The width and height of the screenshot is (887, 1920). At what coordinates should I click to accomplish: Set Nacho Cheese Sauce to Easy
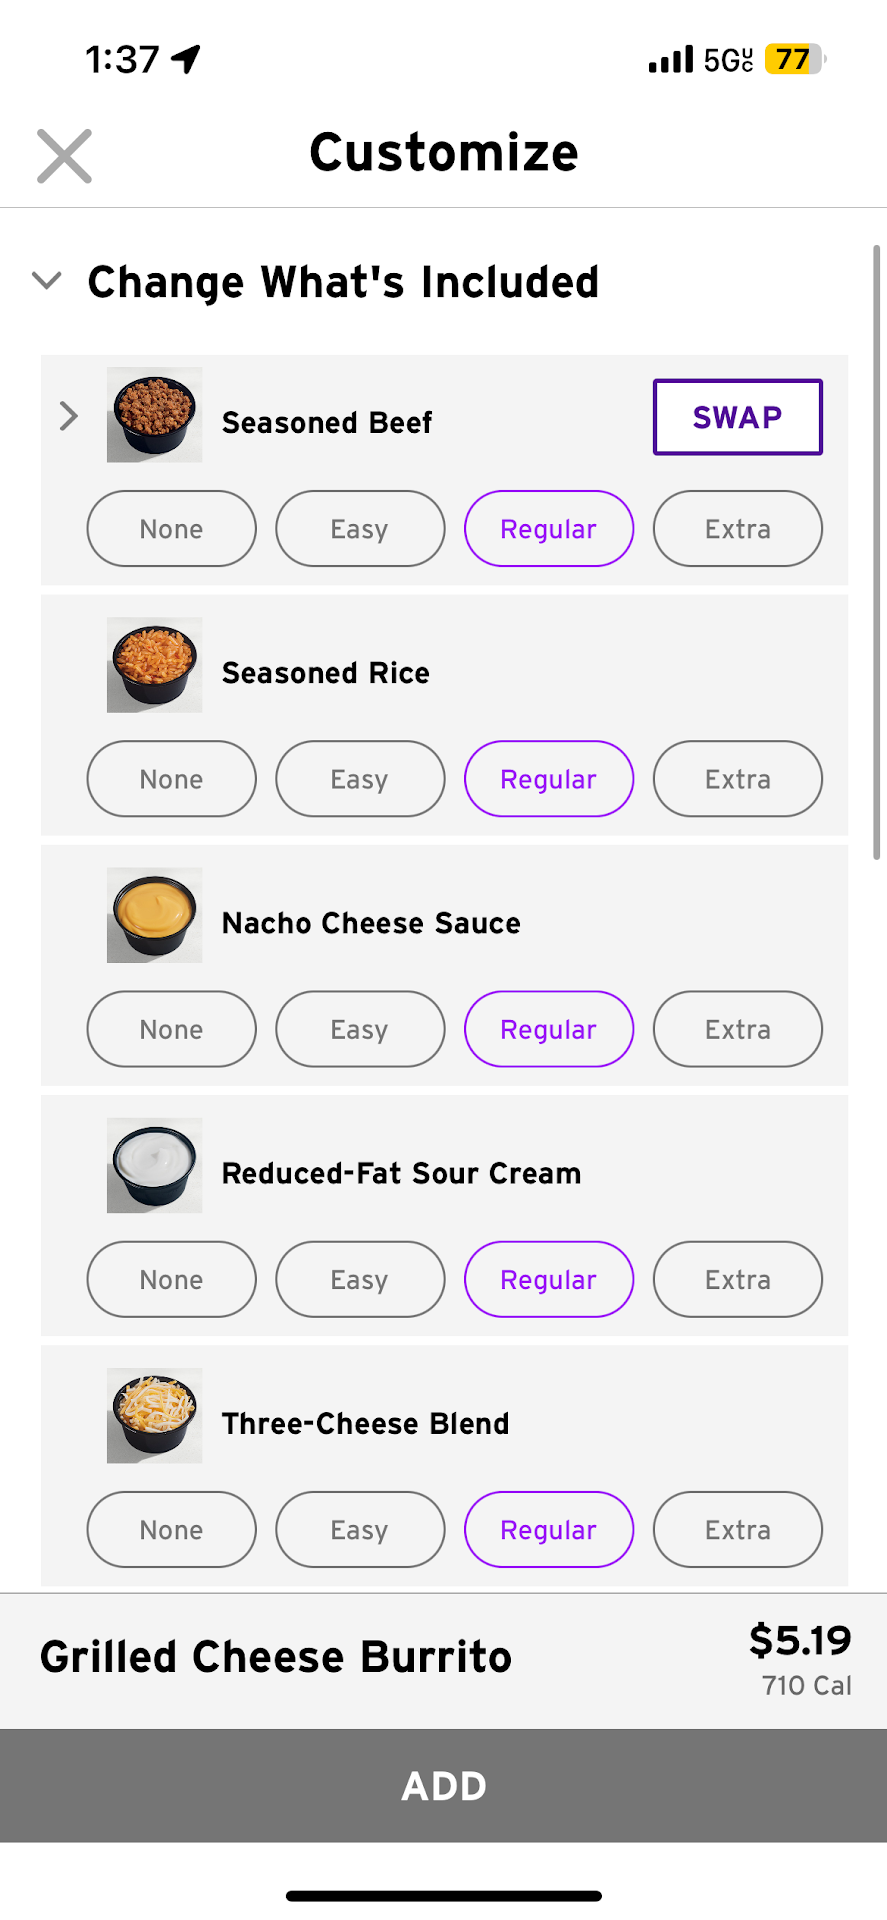pyautogui.click(x=359, y=1029)
